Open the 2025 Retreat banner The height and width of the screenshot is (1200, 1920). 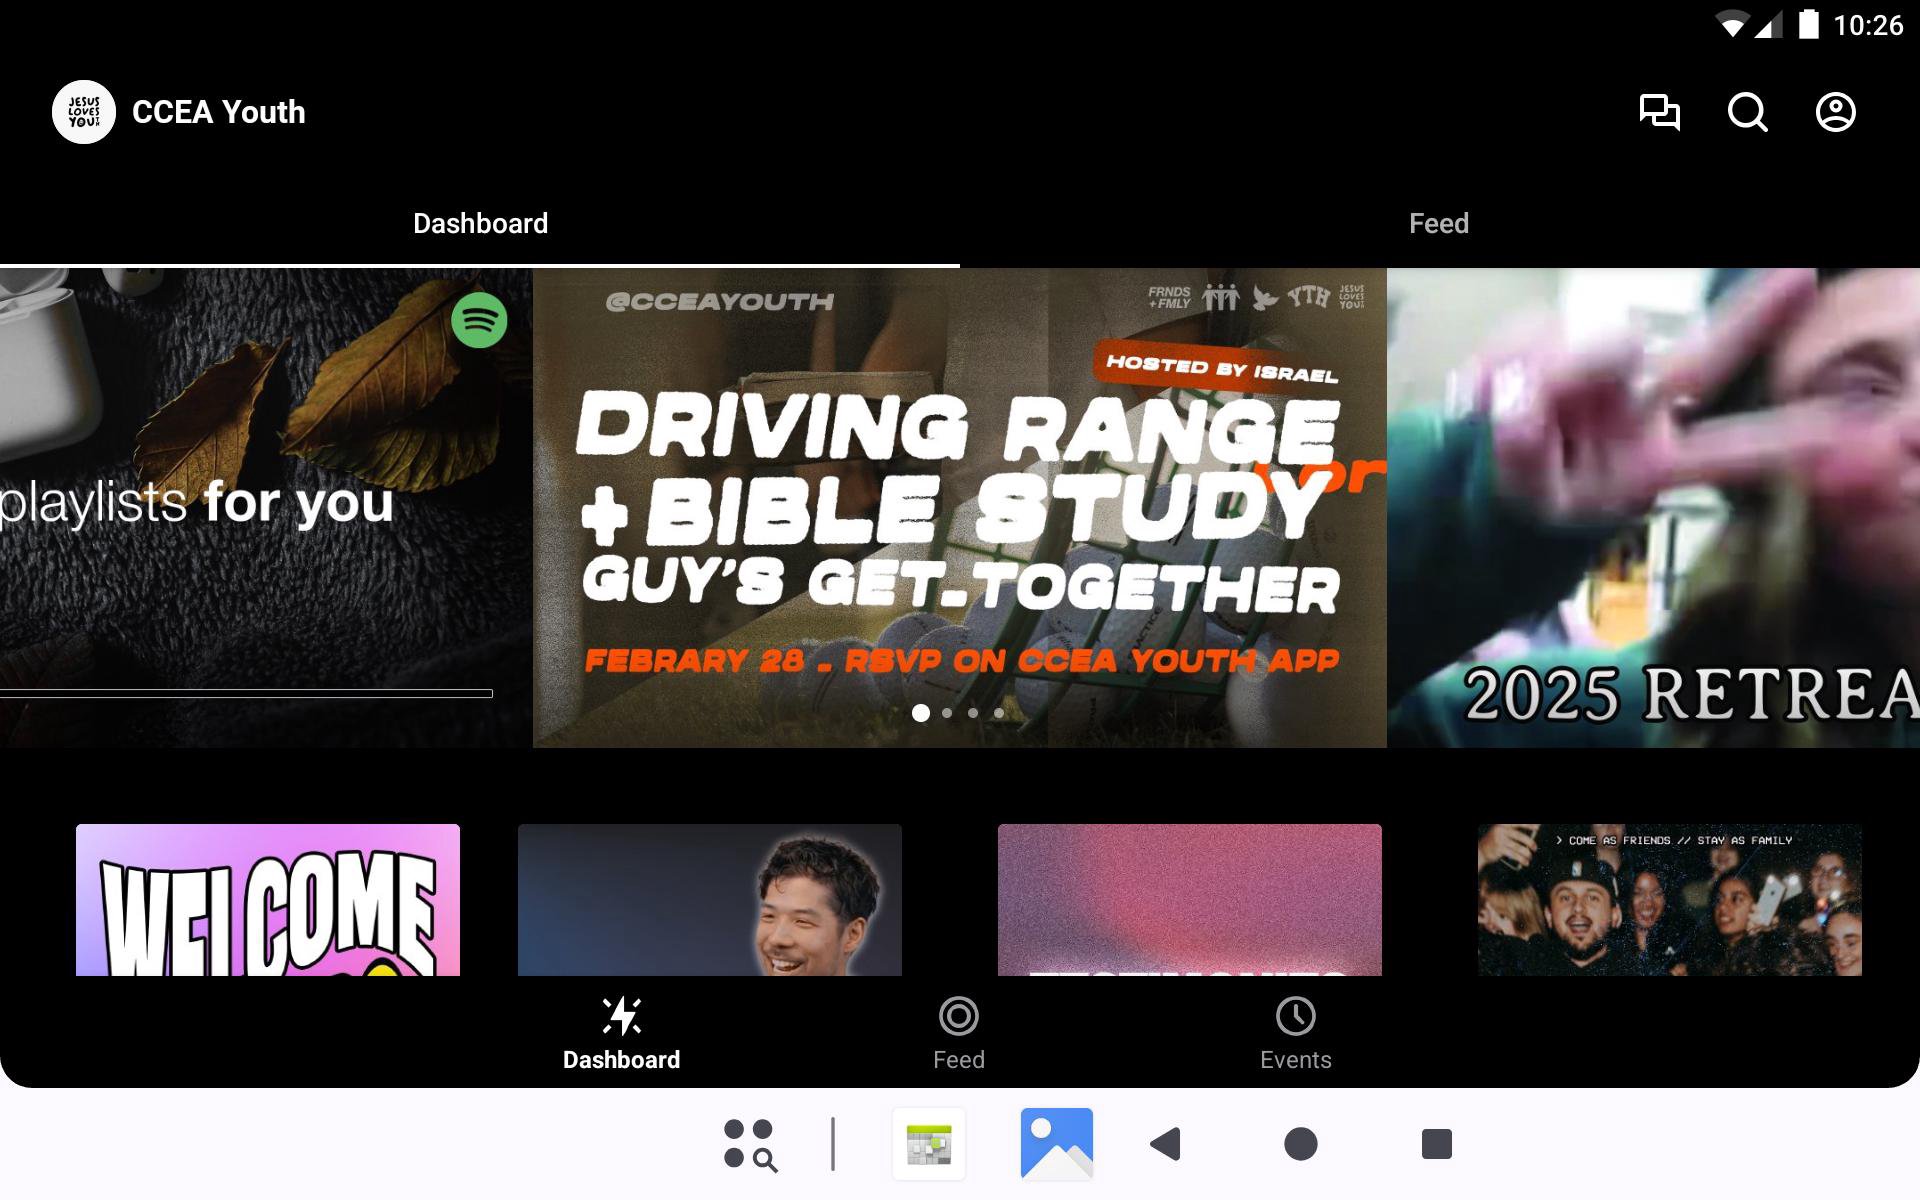point(1652,508)
